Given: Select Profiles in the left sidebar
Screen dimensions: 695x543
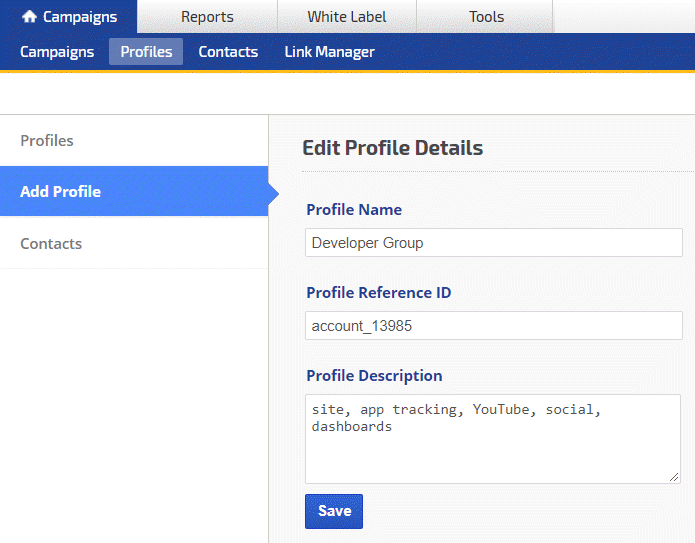Looking at the screenshot, I should pyautogui.click(x=47, y=141).
